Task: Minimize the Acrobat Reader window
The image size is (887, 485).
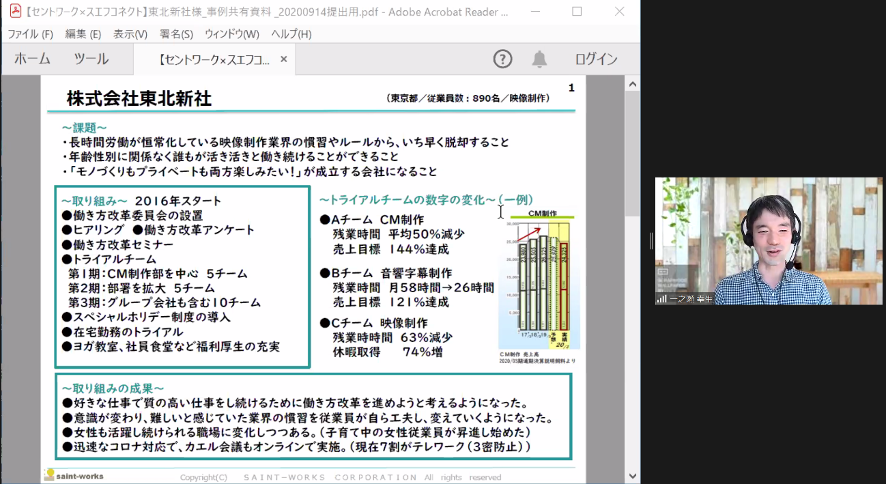Action: pos(536,11)
